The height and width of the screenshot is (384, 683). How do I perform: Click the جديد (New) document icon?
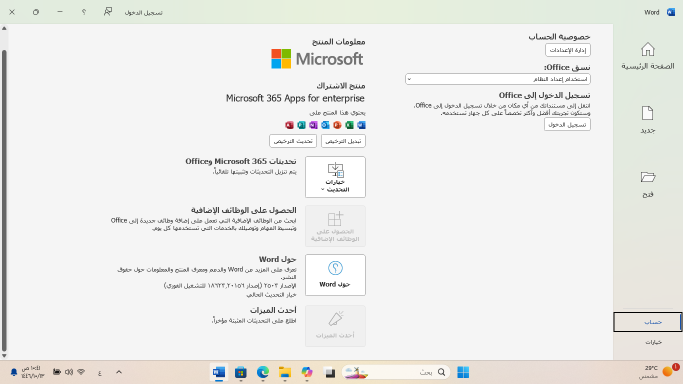[x=647, y=113]
